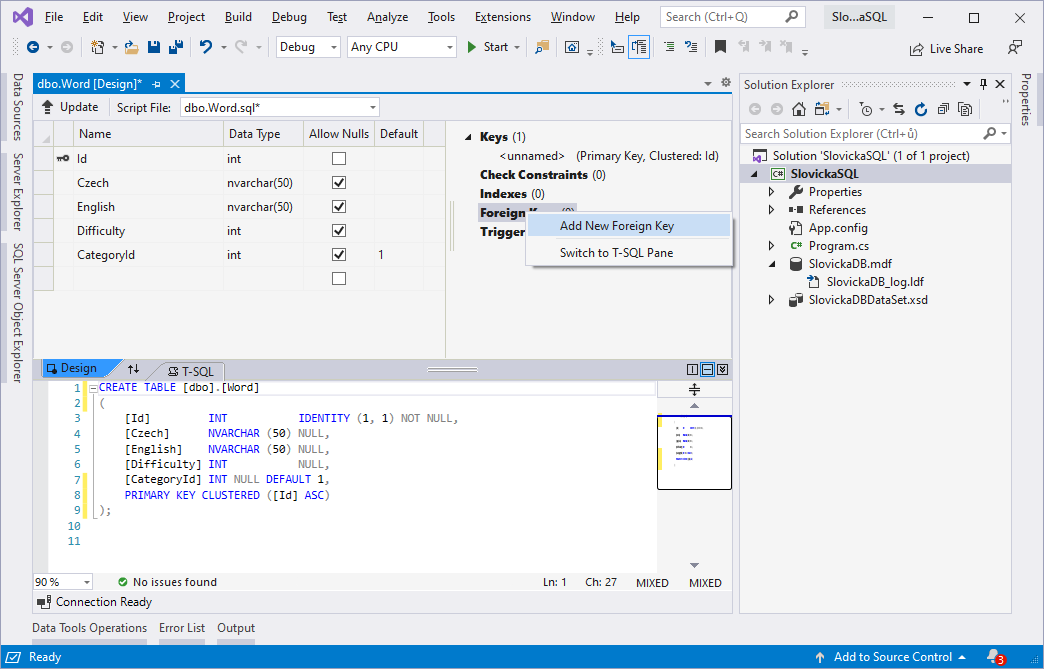This screenshot has width=1044, height=669.
Task: Expand the References node
Action: click(x=772, y=210)
